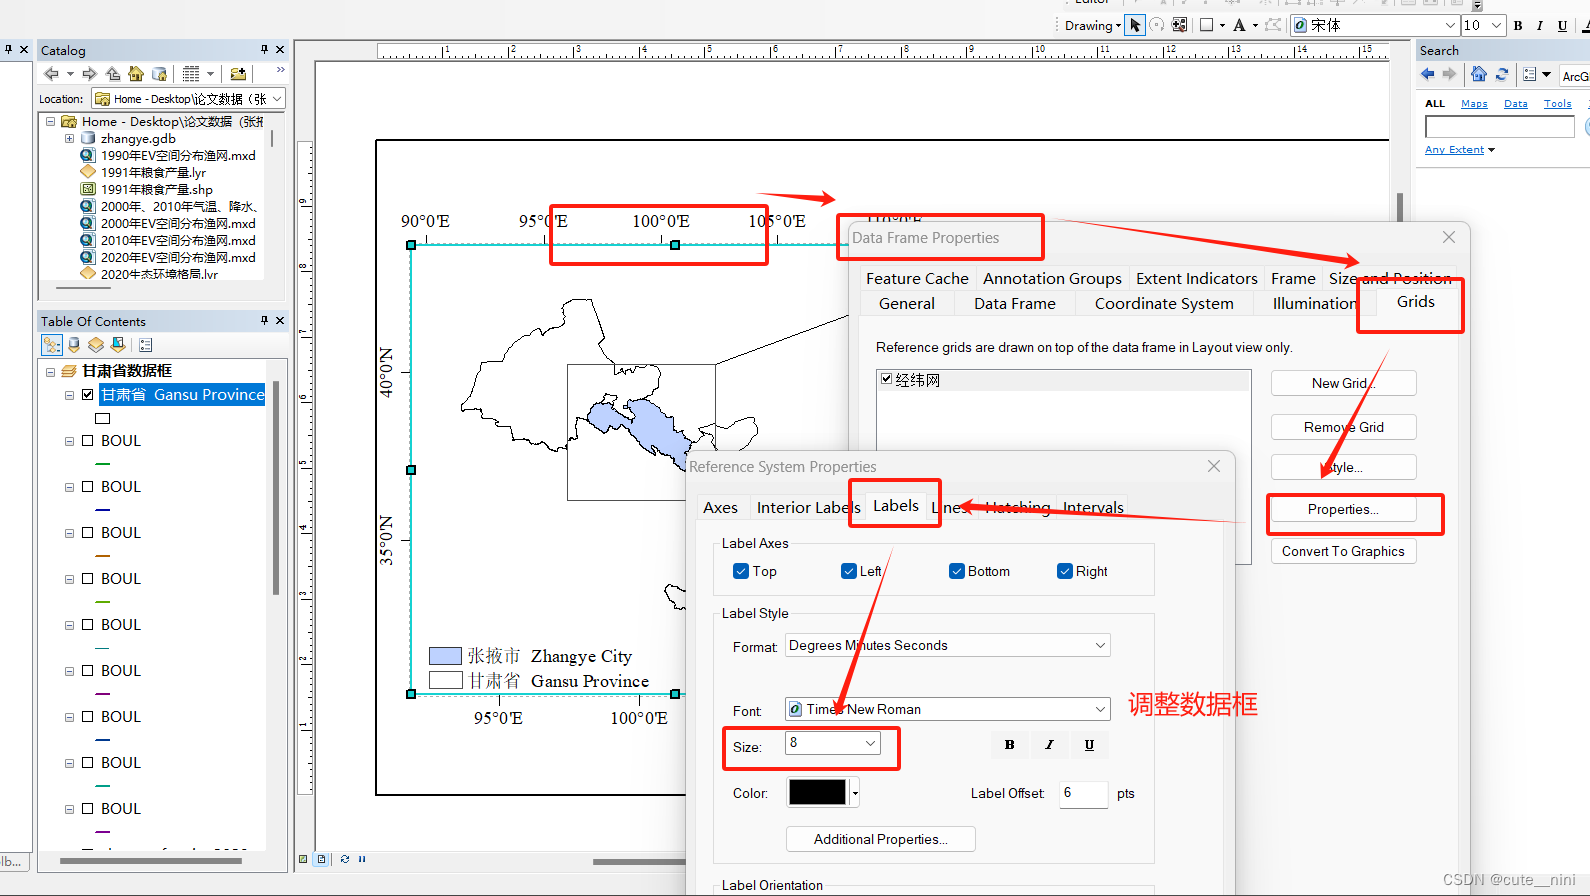This screenshot has width=1590, height=896.
Task: Open the label Format dropdown
Action: click(1100, 646)
